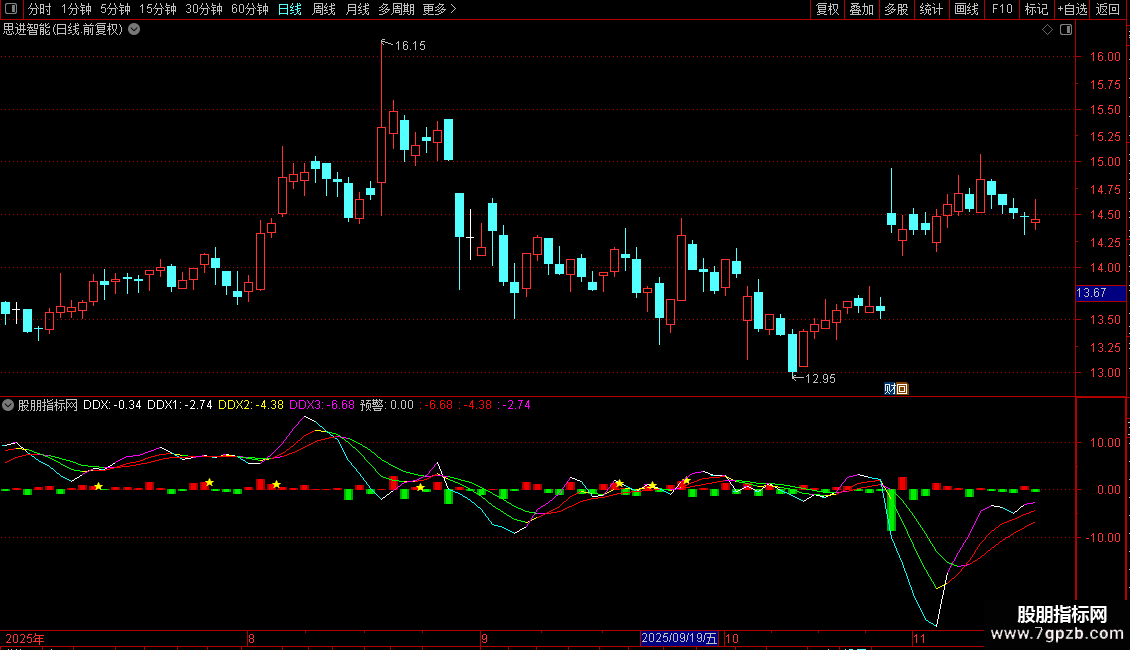Add stock via +自选 button
Viewport: 1130px width, 650px height.
pos(1072,9)
